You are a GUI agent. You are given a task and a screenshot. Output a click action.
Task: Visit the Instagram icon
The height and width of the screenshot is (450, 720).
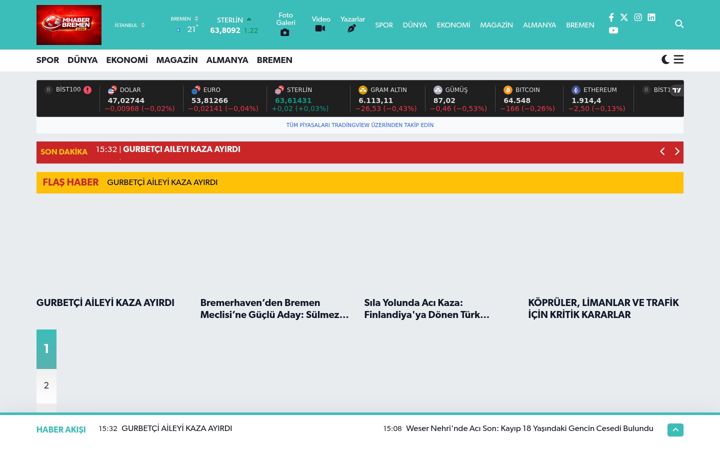pos(638,17)
